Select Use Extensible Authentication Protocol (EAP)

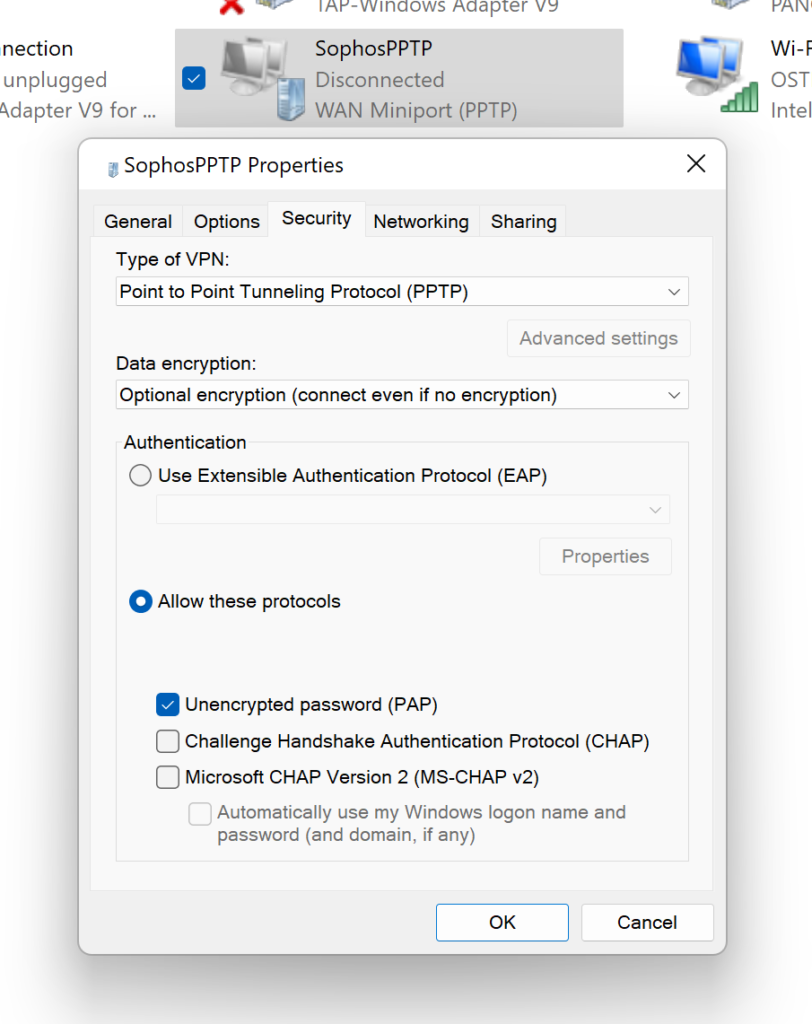tap(140, 475)
